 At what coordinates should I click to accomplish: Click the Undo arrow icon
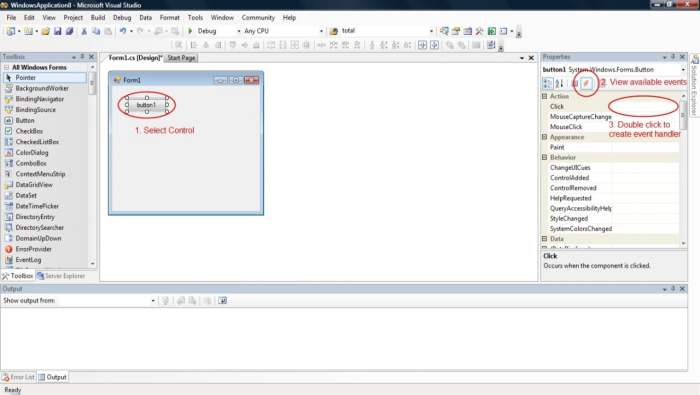click(x=122, y=31)
